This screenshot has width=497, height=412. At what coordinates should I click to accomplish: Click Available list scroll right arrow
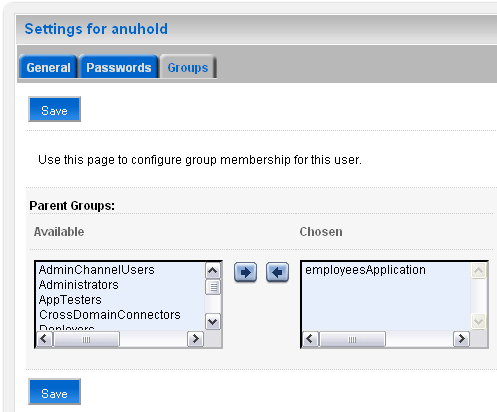[x=196, y=339]
